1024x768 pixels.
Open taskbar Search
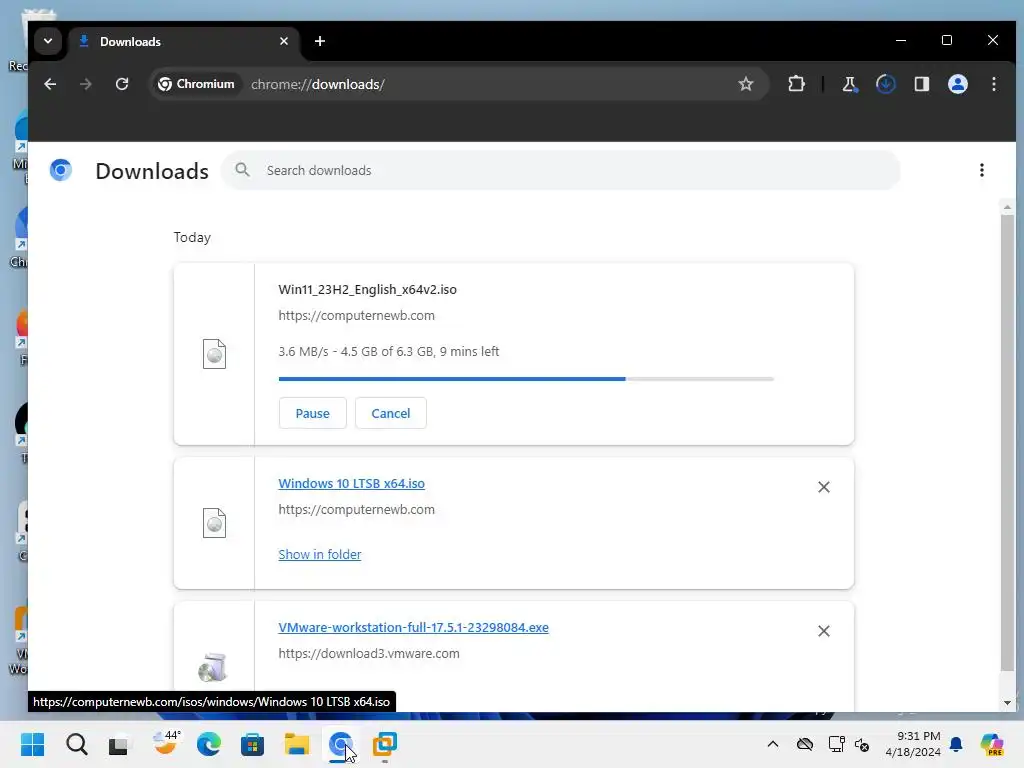click(76, 744)
